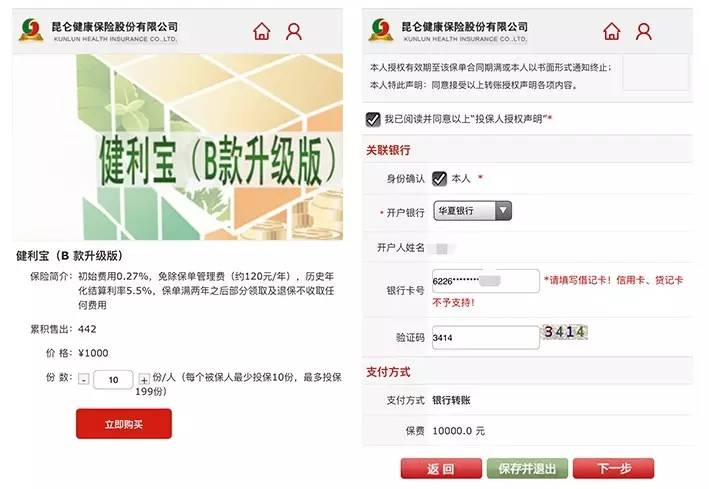The height and width of the screenshot is (489, 709).
Task: Toggle the 本人 identity confirmation checkbox
Action: [x=439, y=179]
